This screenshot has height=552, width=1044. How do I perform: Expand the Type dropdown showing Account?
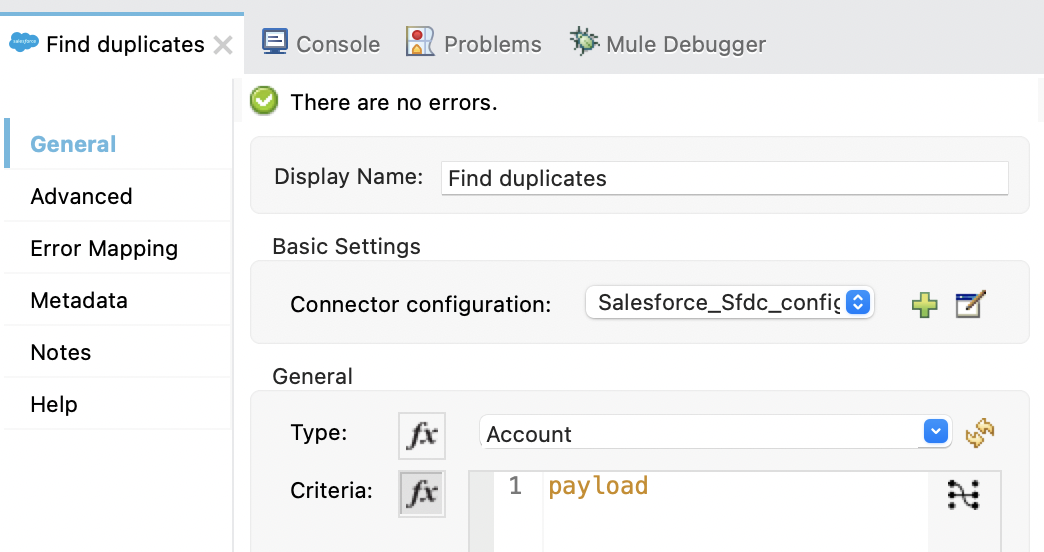tap(715, 433)
